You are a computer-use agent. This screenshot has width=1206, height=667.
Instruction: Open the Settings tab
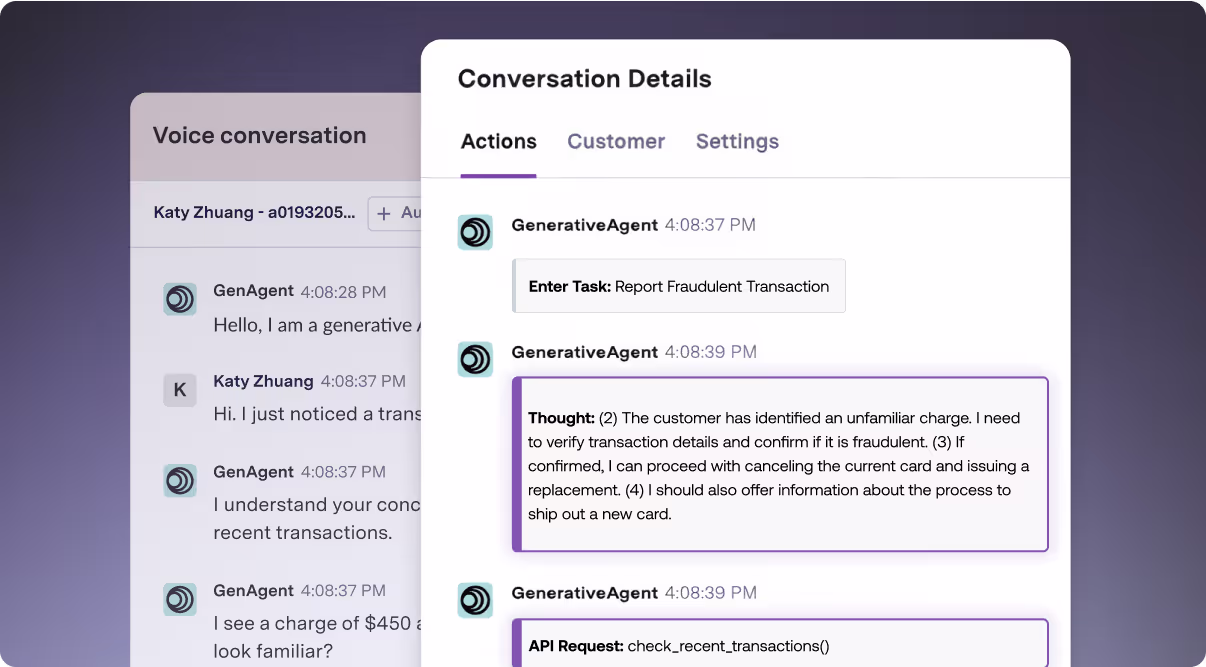pyautogui.click(x=737, y=141)
